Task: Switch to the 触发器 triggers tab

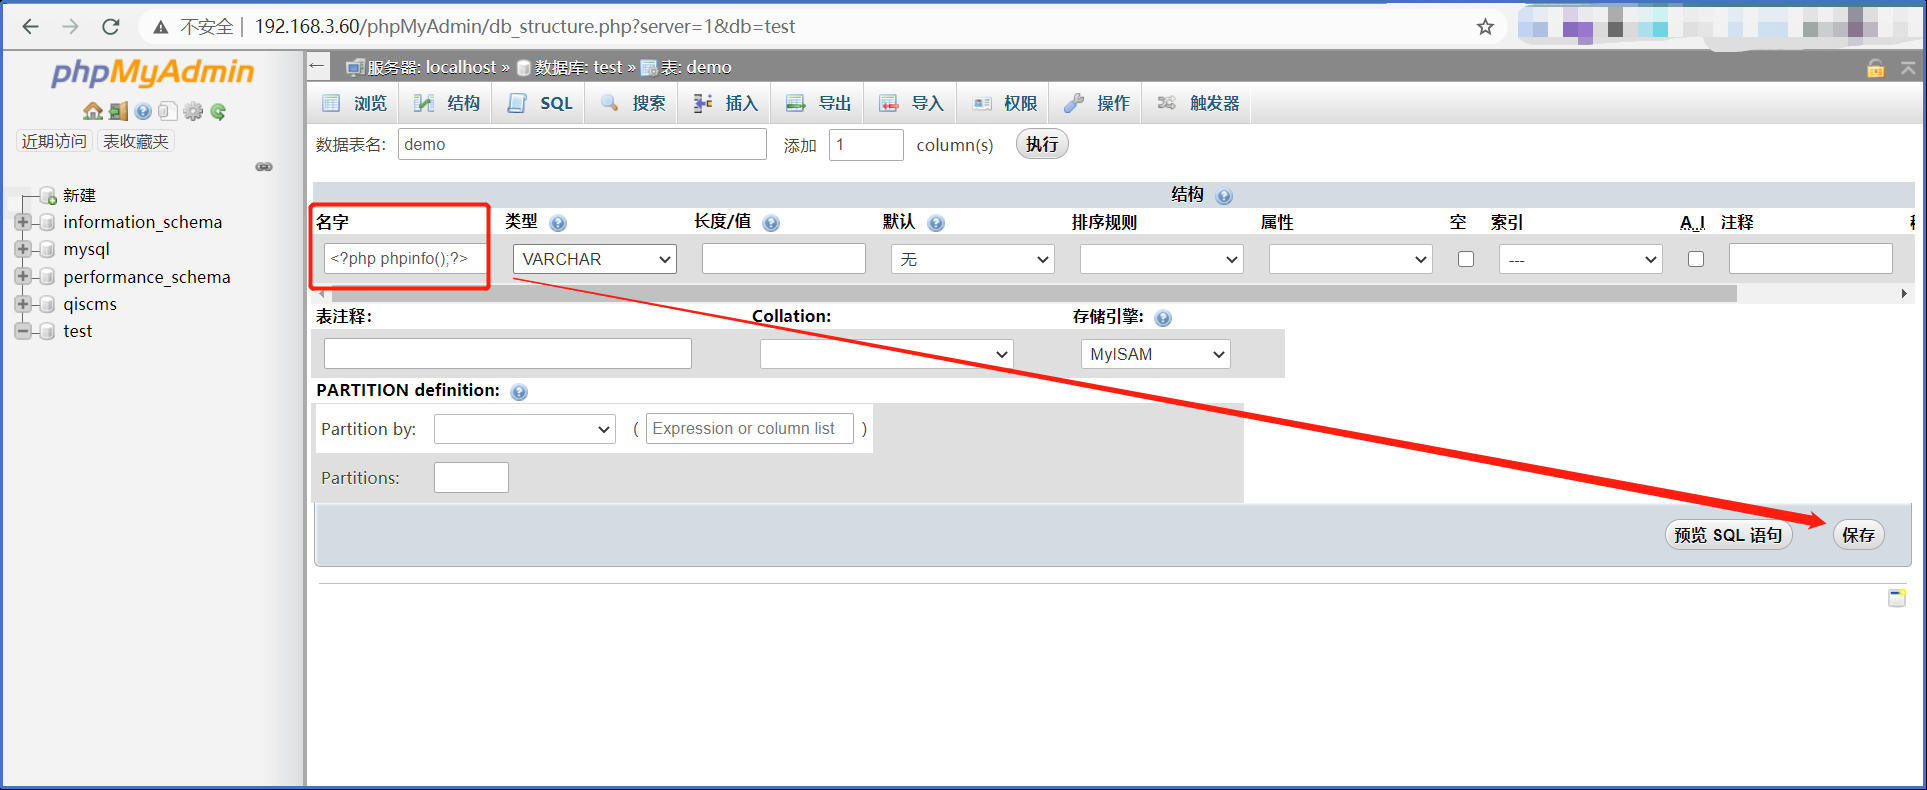Action: click(x=1198, y=103)
